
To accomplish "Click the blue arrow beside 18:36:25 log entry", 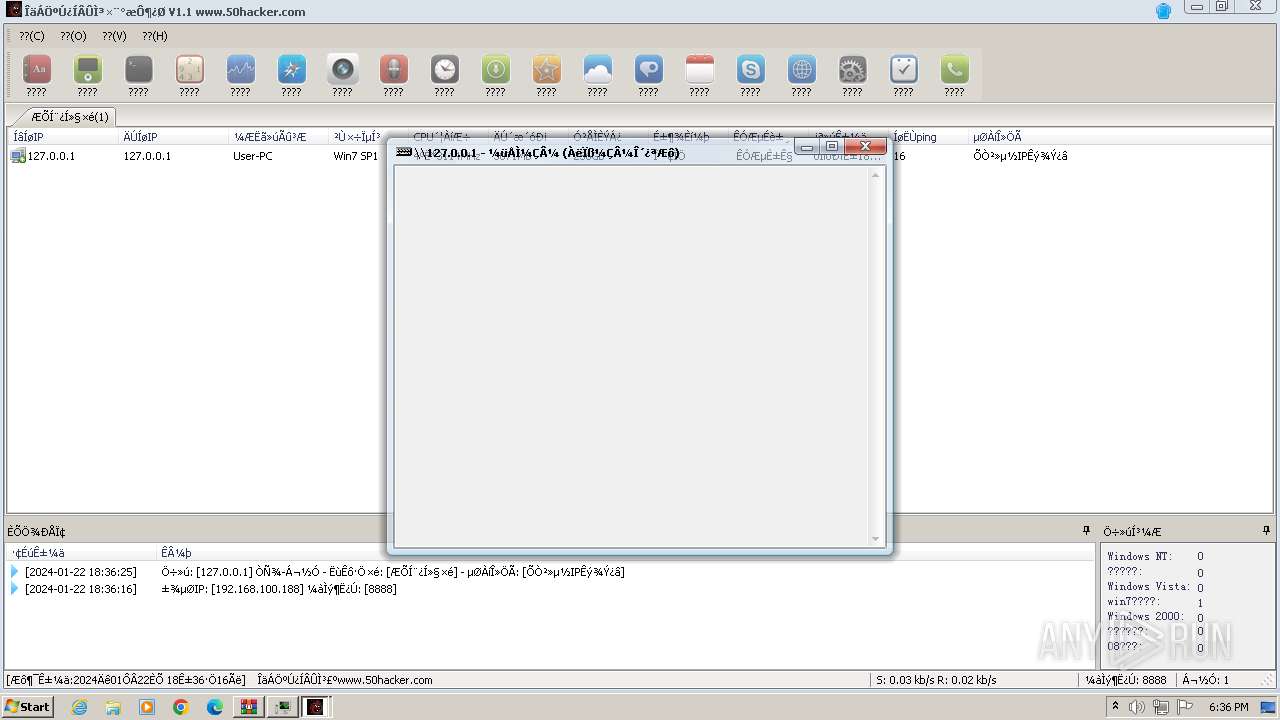I will 15,572.
